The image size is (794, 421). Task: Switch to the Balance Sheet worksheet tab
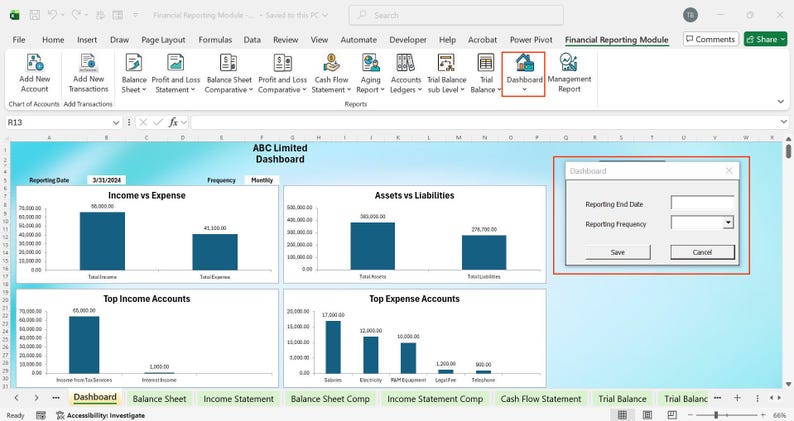pos(159,399)
